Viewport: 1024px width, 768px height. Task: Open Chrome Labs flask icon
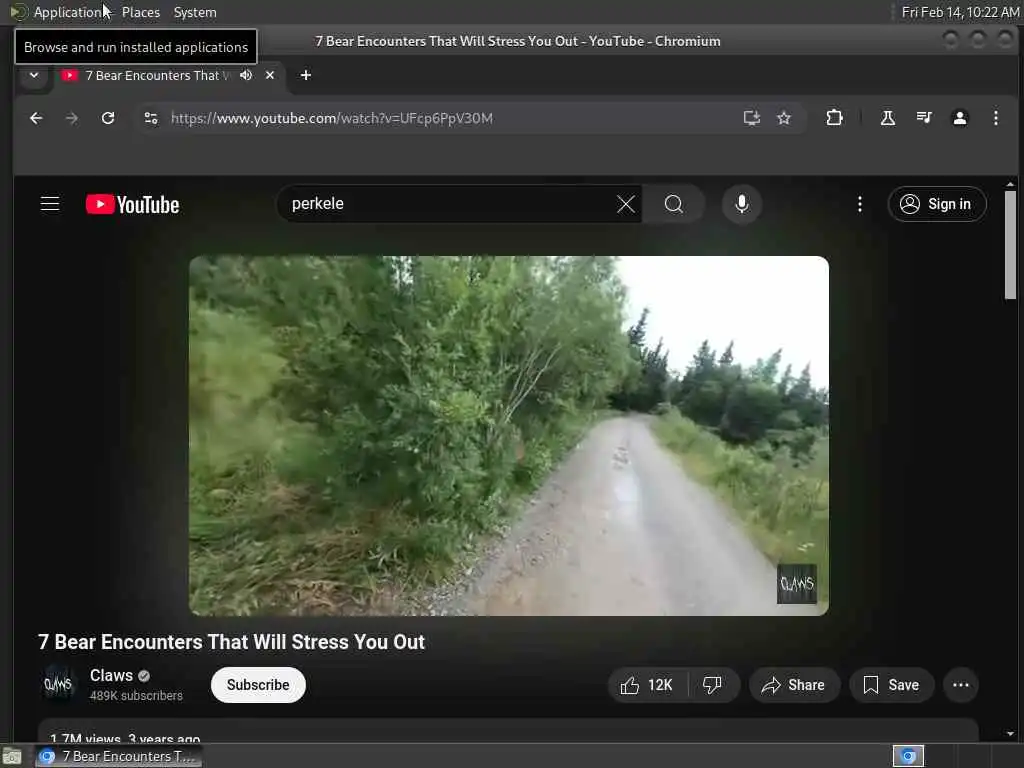coord(888,118)
